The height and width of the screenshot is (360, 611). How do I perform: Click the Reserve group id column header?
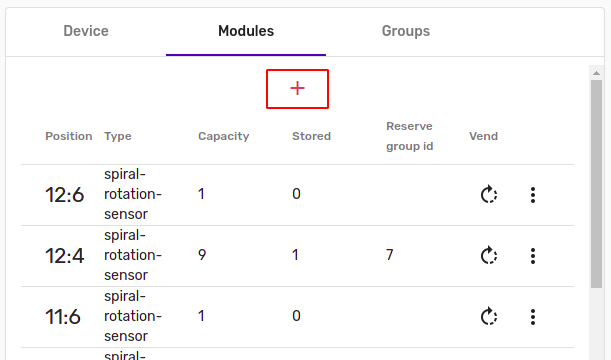(410, 136)
